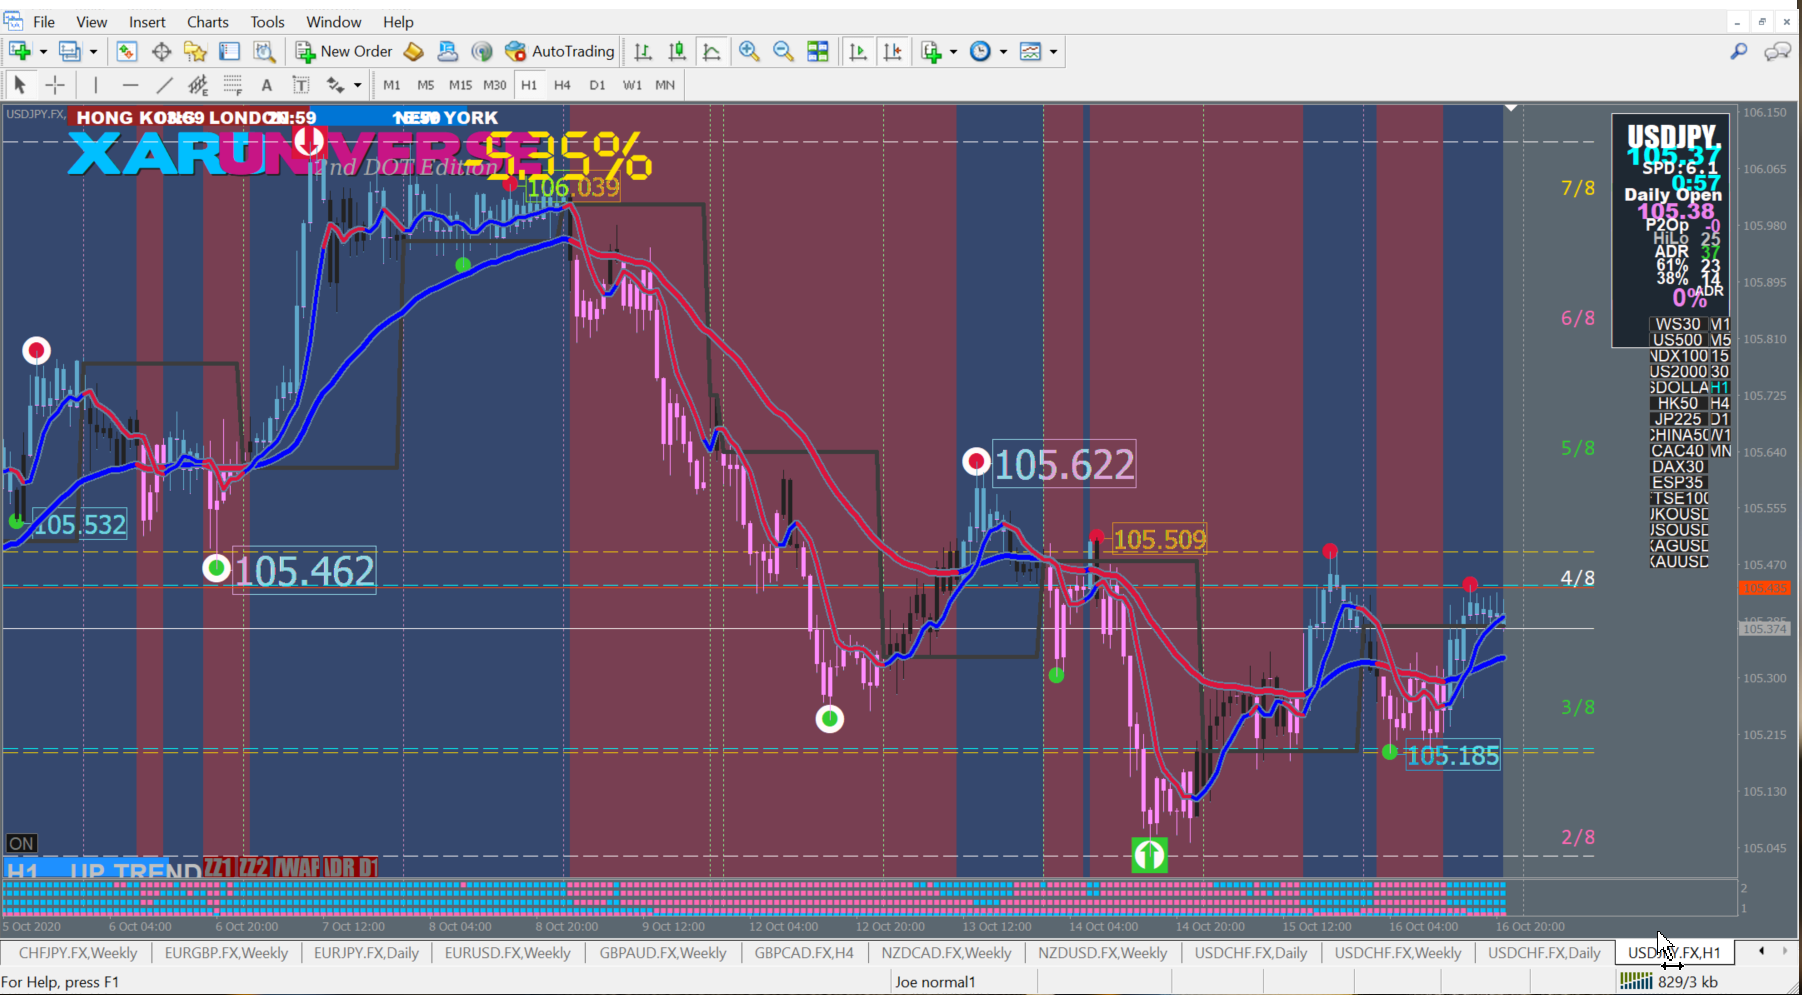Select the Fibonacci retracement tool
Screen dimensions: 1802x995
tap(232, 85)
